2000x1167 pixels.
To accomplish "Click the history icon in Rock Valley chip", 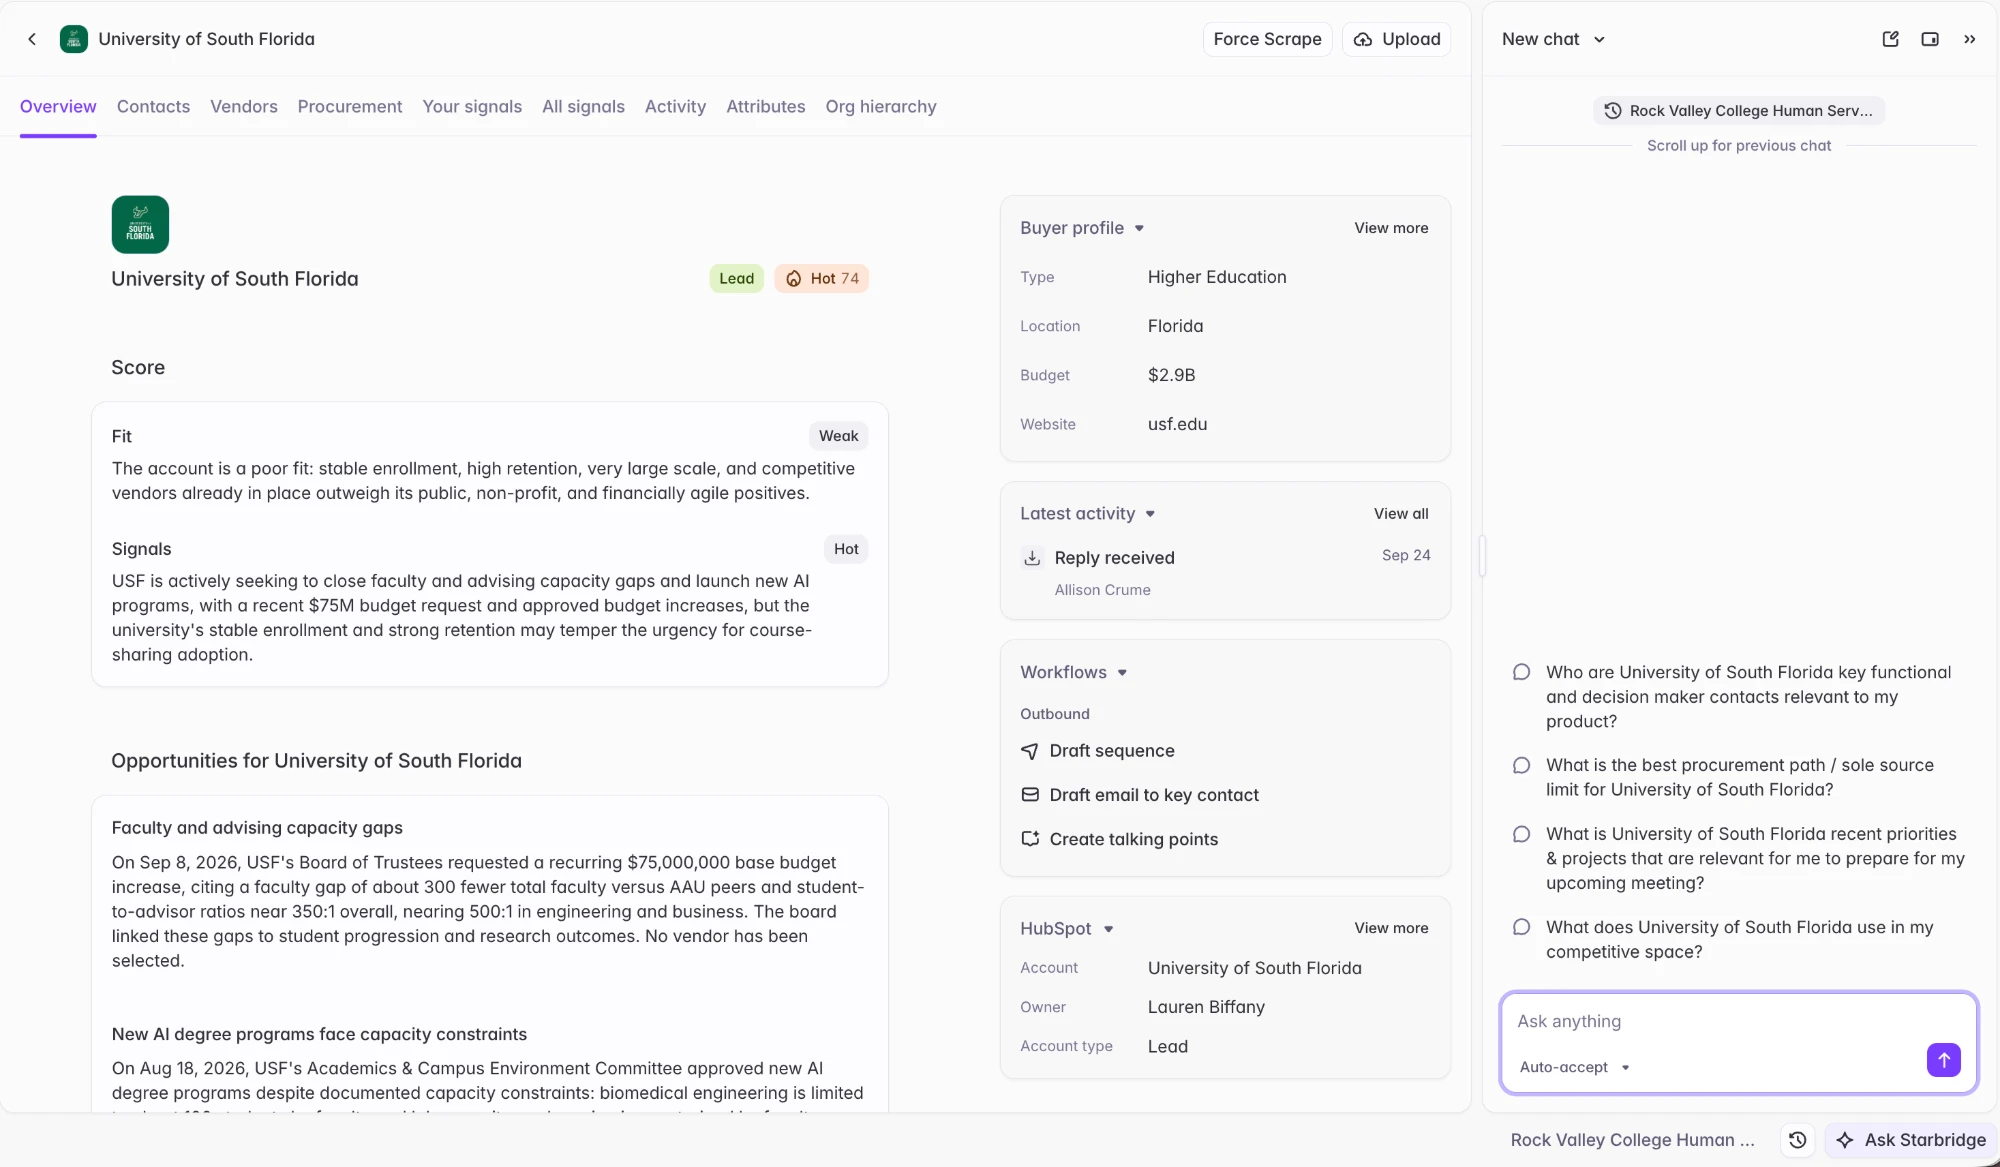I will point(1612,111).
